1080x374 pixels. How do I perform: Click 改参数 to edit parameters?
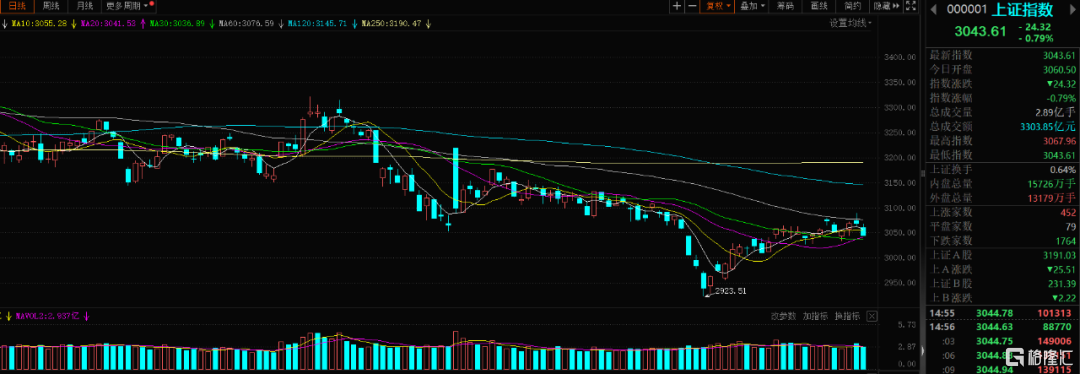tap(782, 317)
